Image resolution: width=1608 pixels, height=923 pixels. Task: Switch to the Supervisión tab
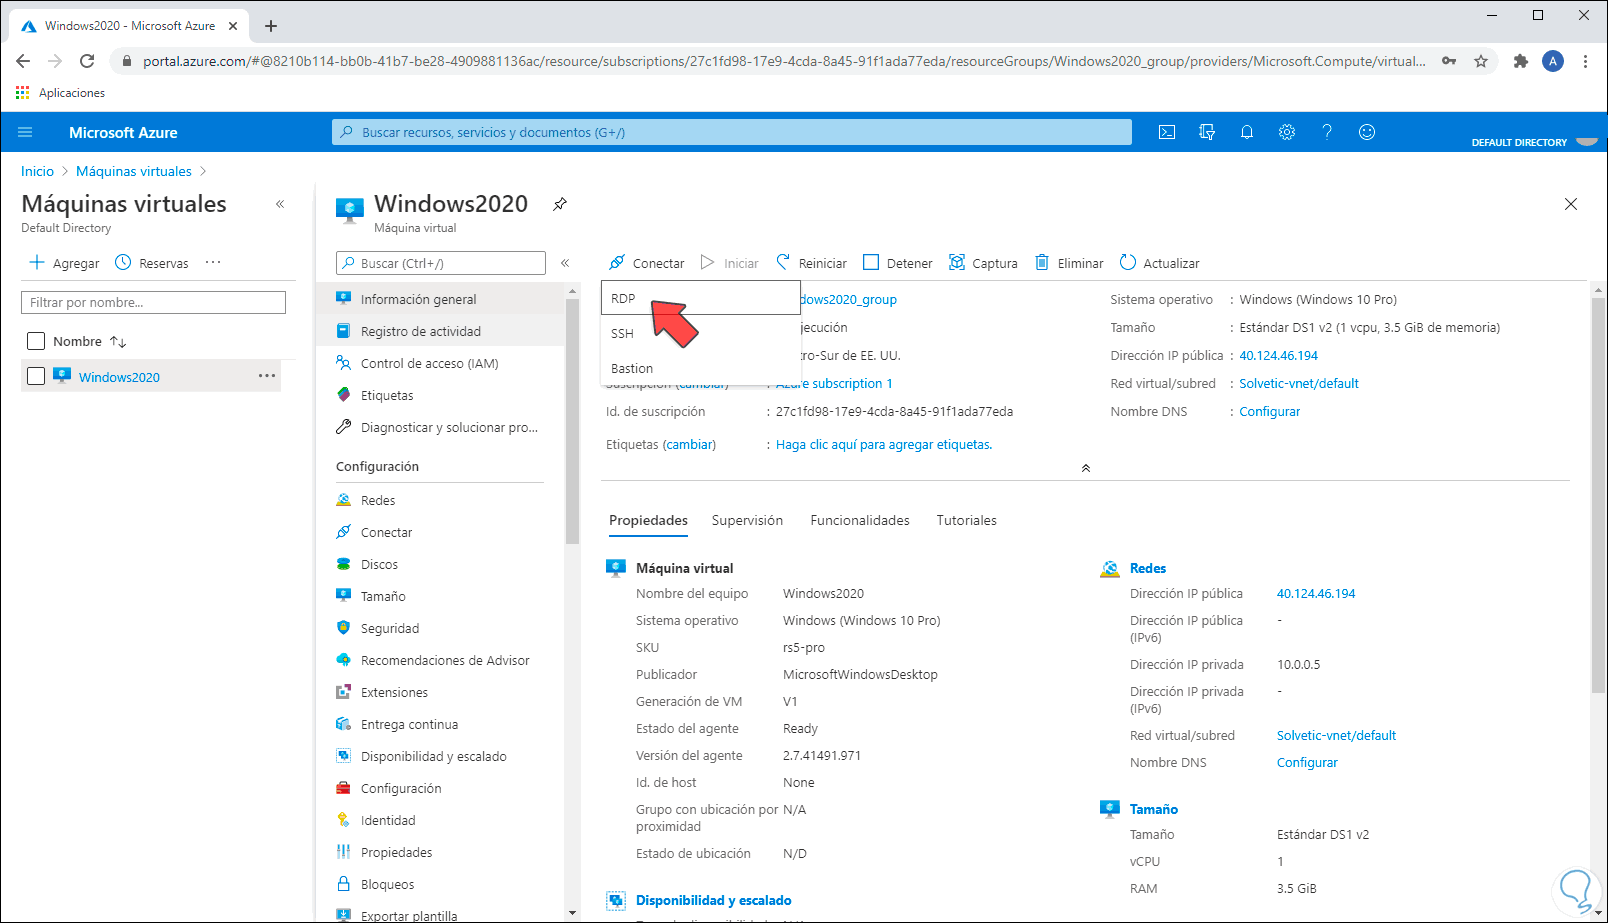click(x=747, y=520)
